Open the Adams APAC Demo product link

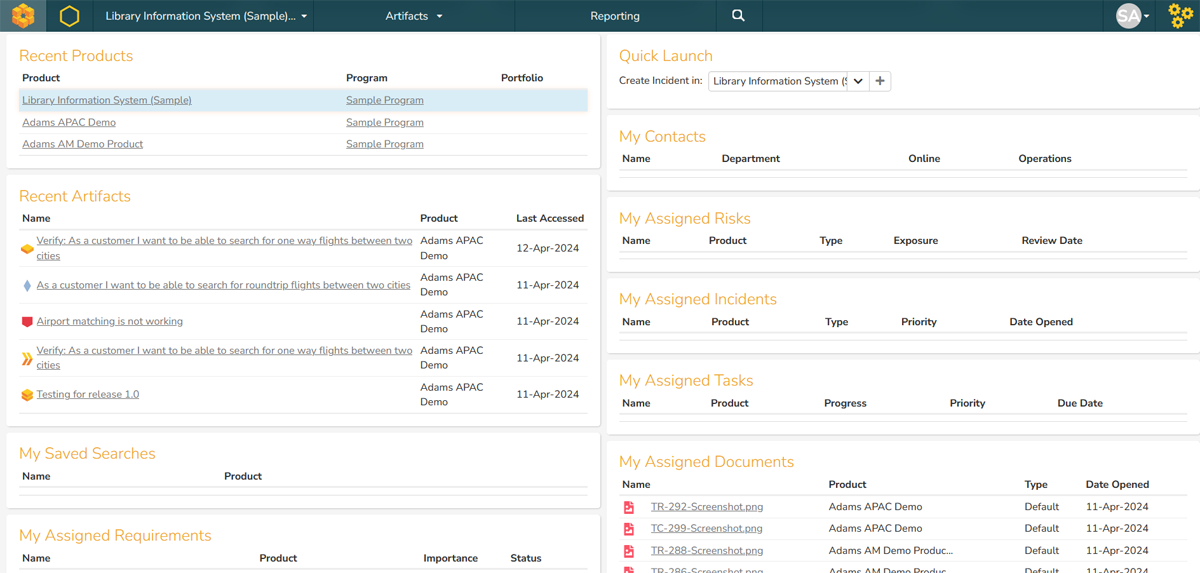point(69,122)
